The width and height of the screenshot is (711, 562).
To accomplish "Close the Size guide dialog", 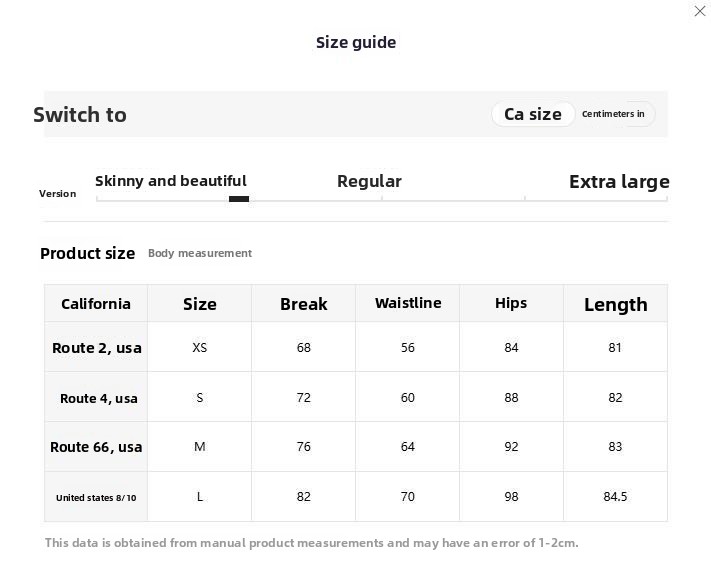I will point(700,10).
